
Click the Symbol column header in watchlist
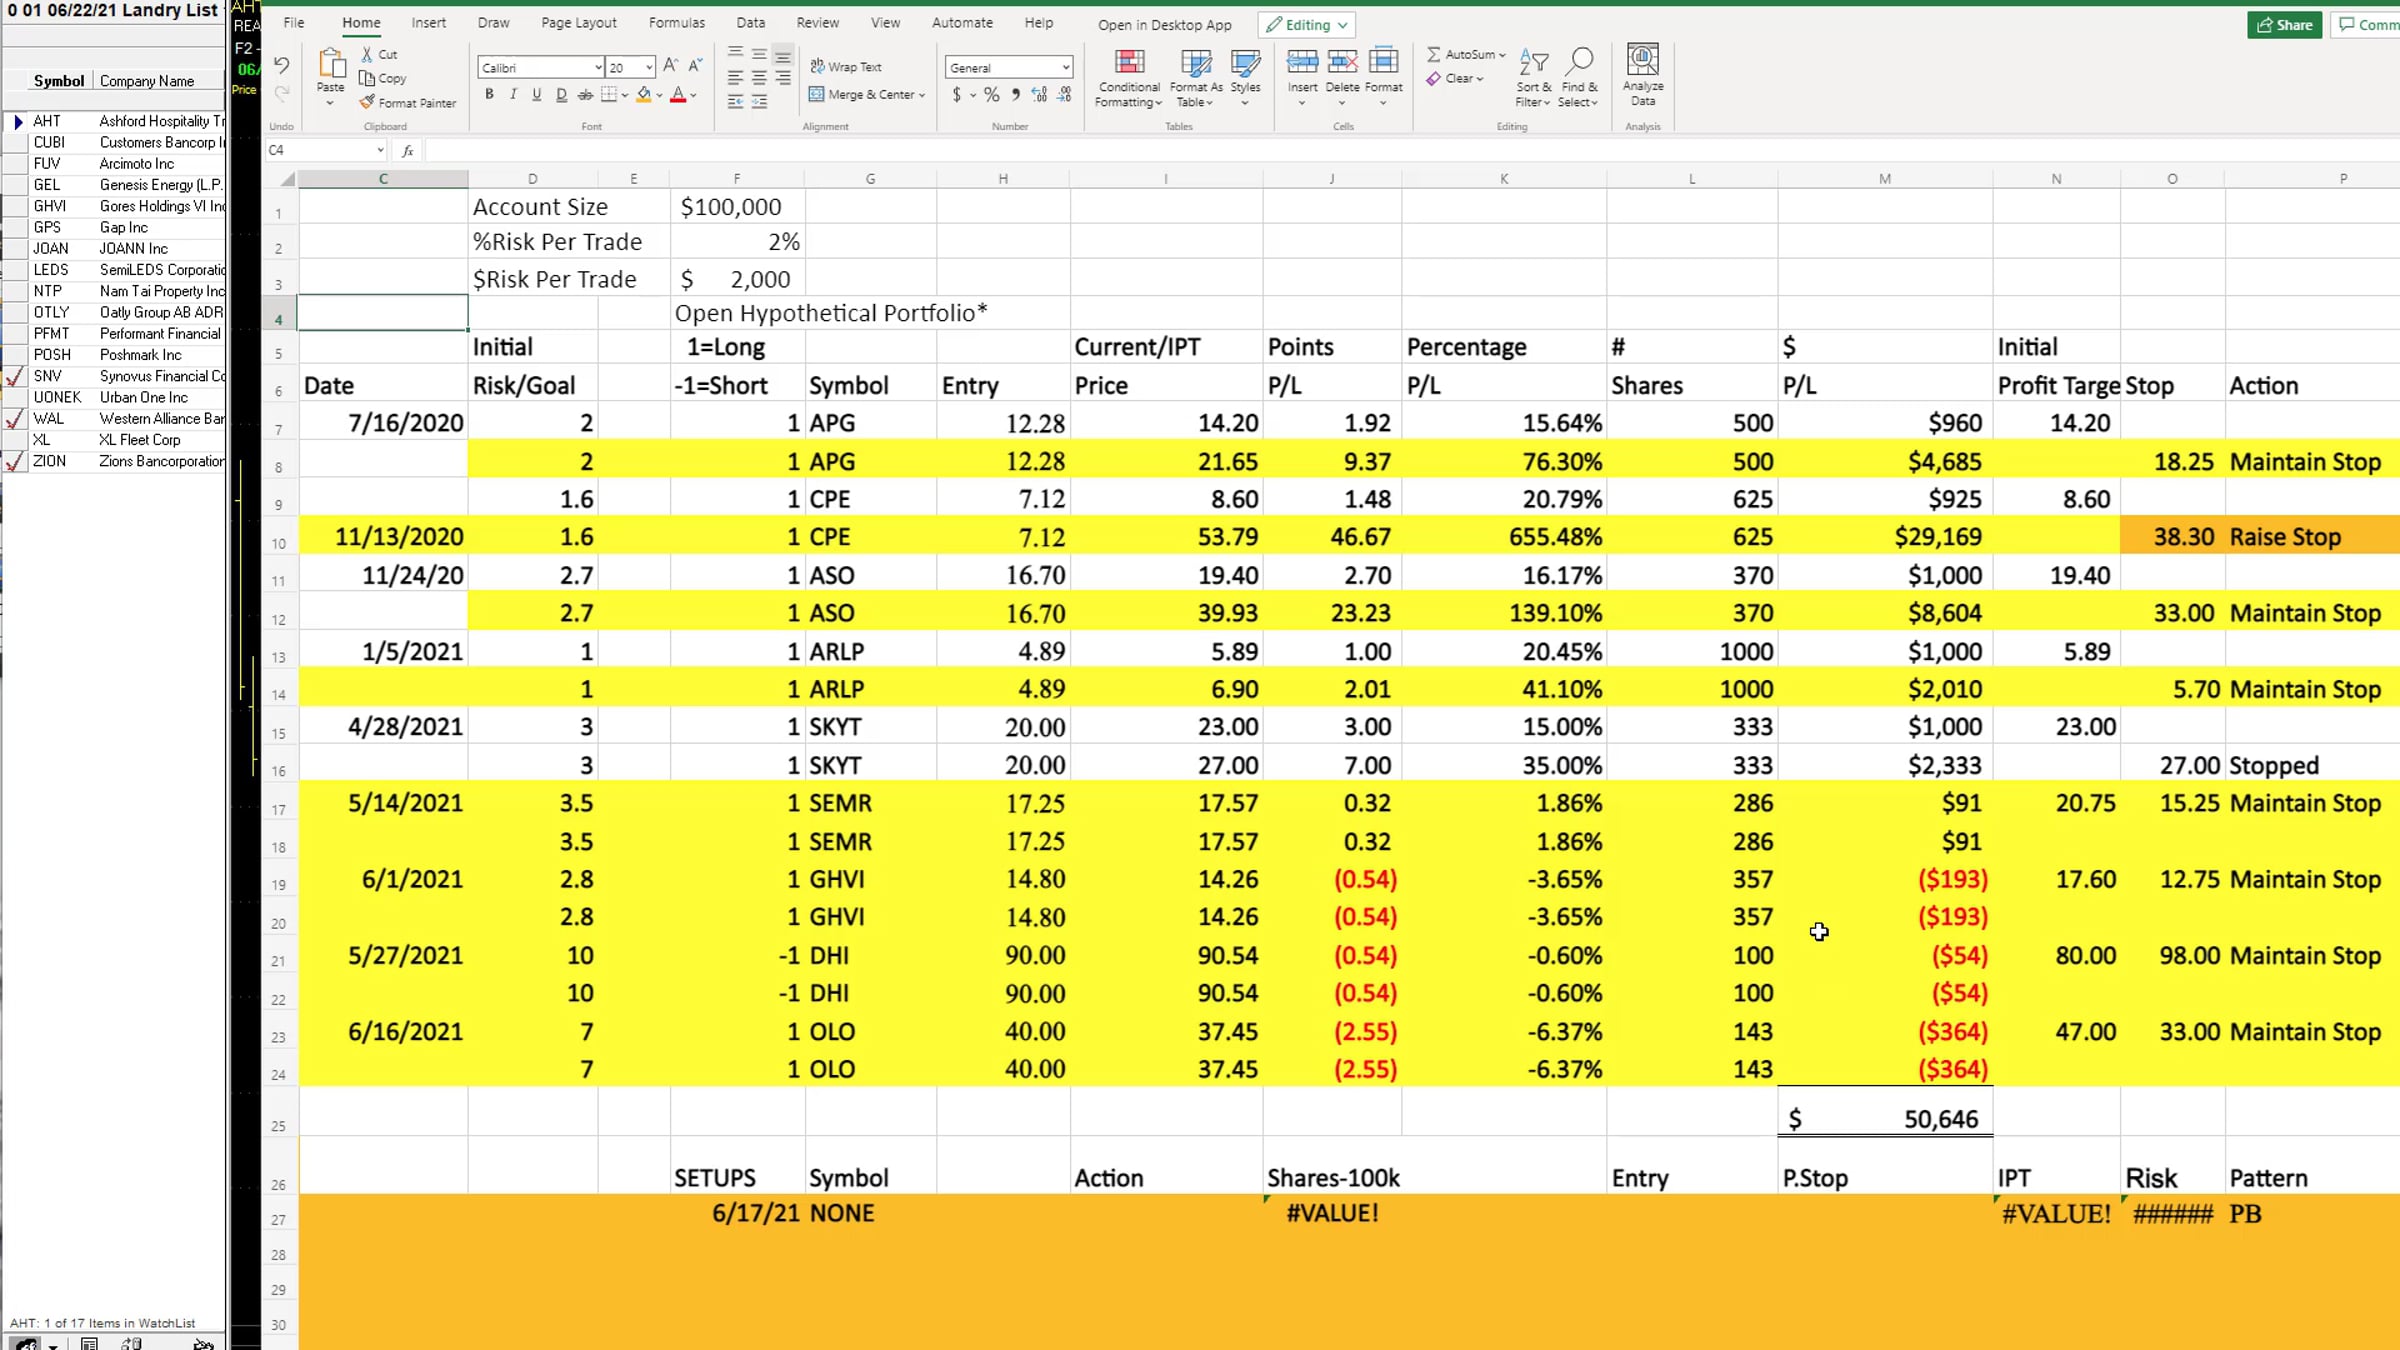point(59,81)
